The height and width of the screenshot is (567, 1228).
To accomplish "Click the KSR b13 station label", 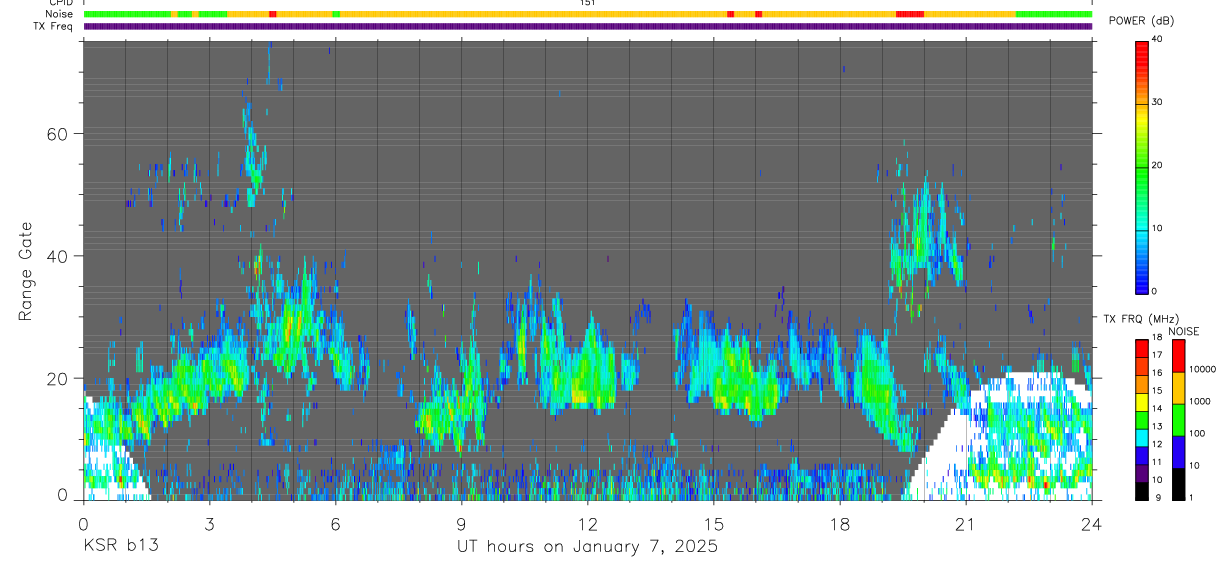I will pyautogui.click(x=120, y=546).
